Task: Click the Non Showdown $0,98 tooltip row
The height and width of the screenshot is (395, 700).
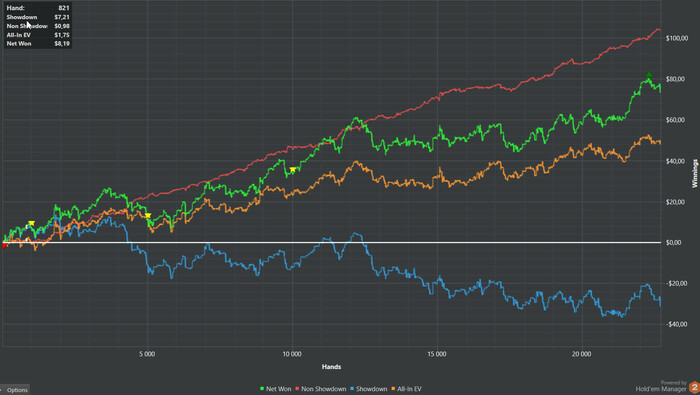Action: click(38, 26)
